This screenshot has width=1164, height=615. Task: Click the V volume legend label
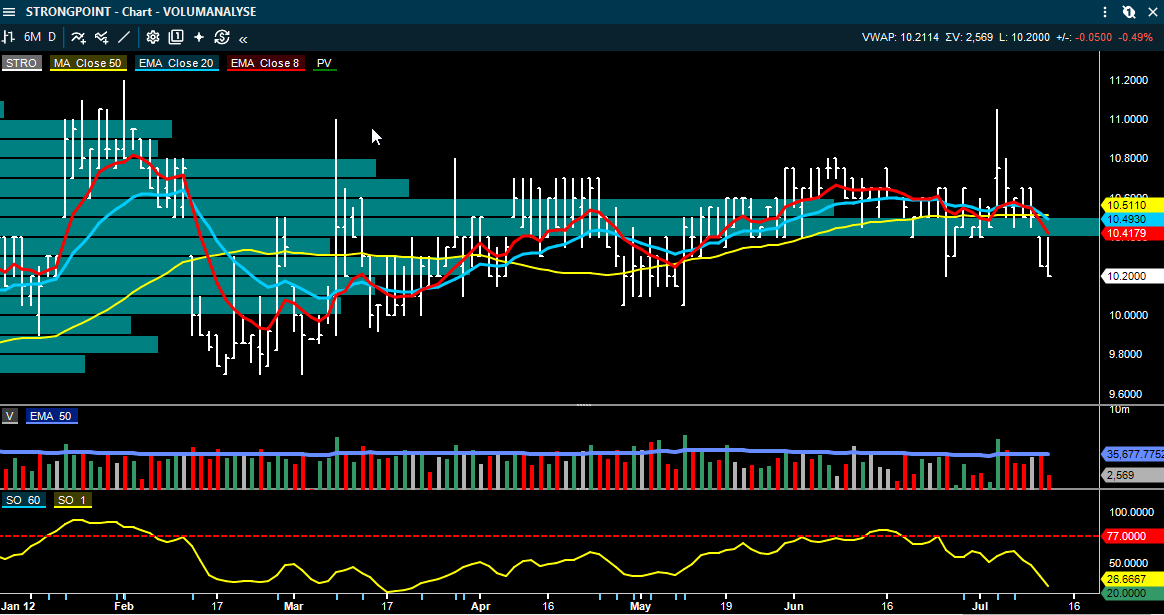tap(10, 416)
